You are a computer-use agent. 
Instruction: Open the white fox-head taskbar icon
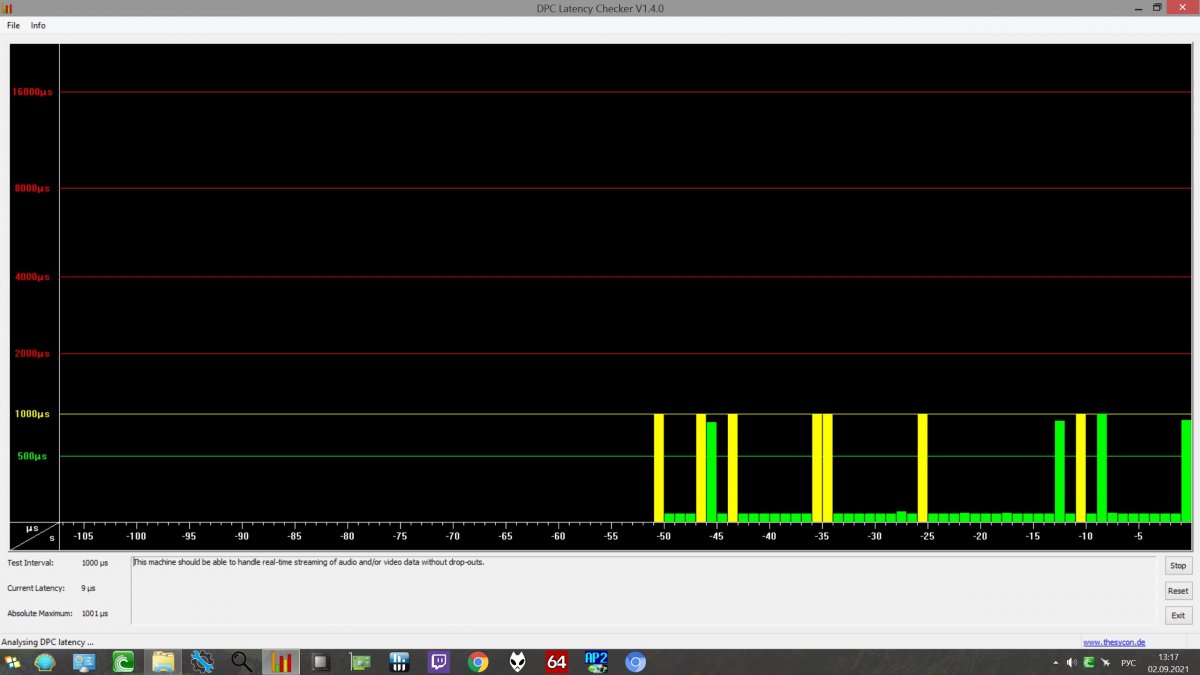point(518,662)
